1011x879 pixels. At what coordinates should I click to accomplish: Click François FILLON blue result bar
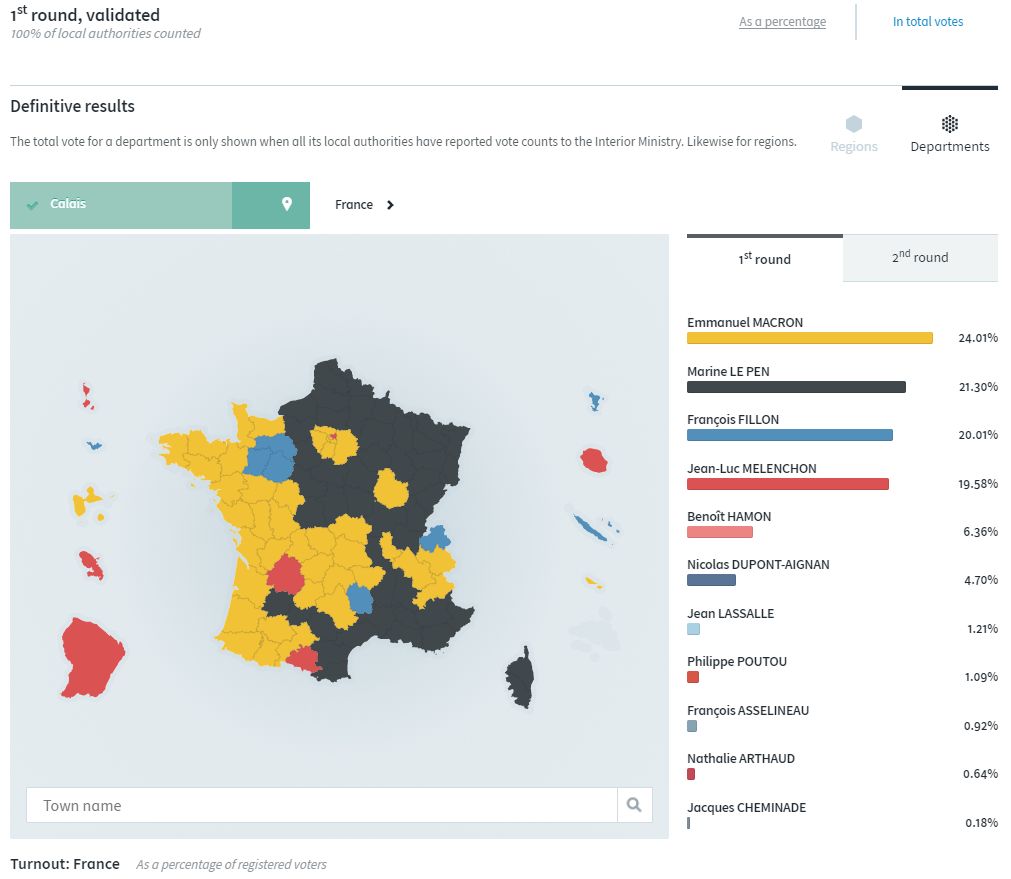pos(789,435)
